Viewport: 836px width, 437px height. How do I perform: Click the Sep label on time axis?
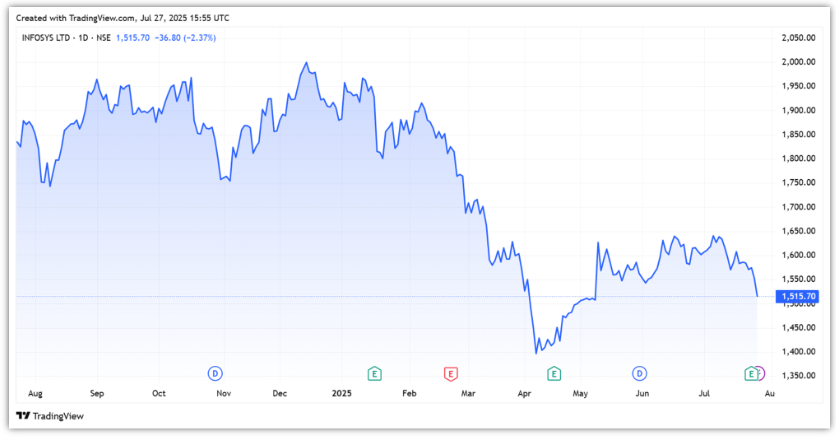point(96,393)
